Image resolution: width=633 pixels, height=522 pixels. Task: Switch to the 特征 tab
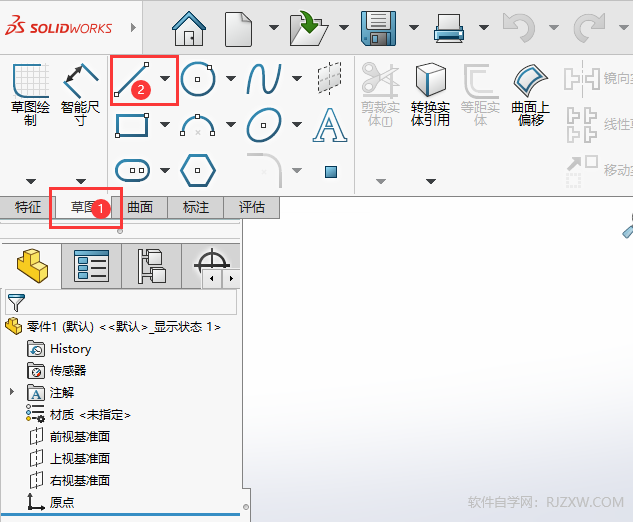pyautogui.click(x=27, y=208)
